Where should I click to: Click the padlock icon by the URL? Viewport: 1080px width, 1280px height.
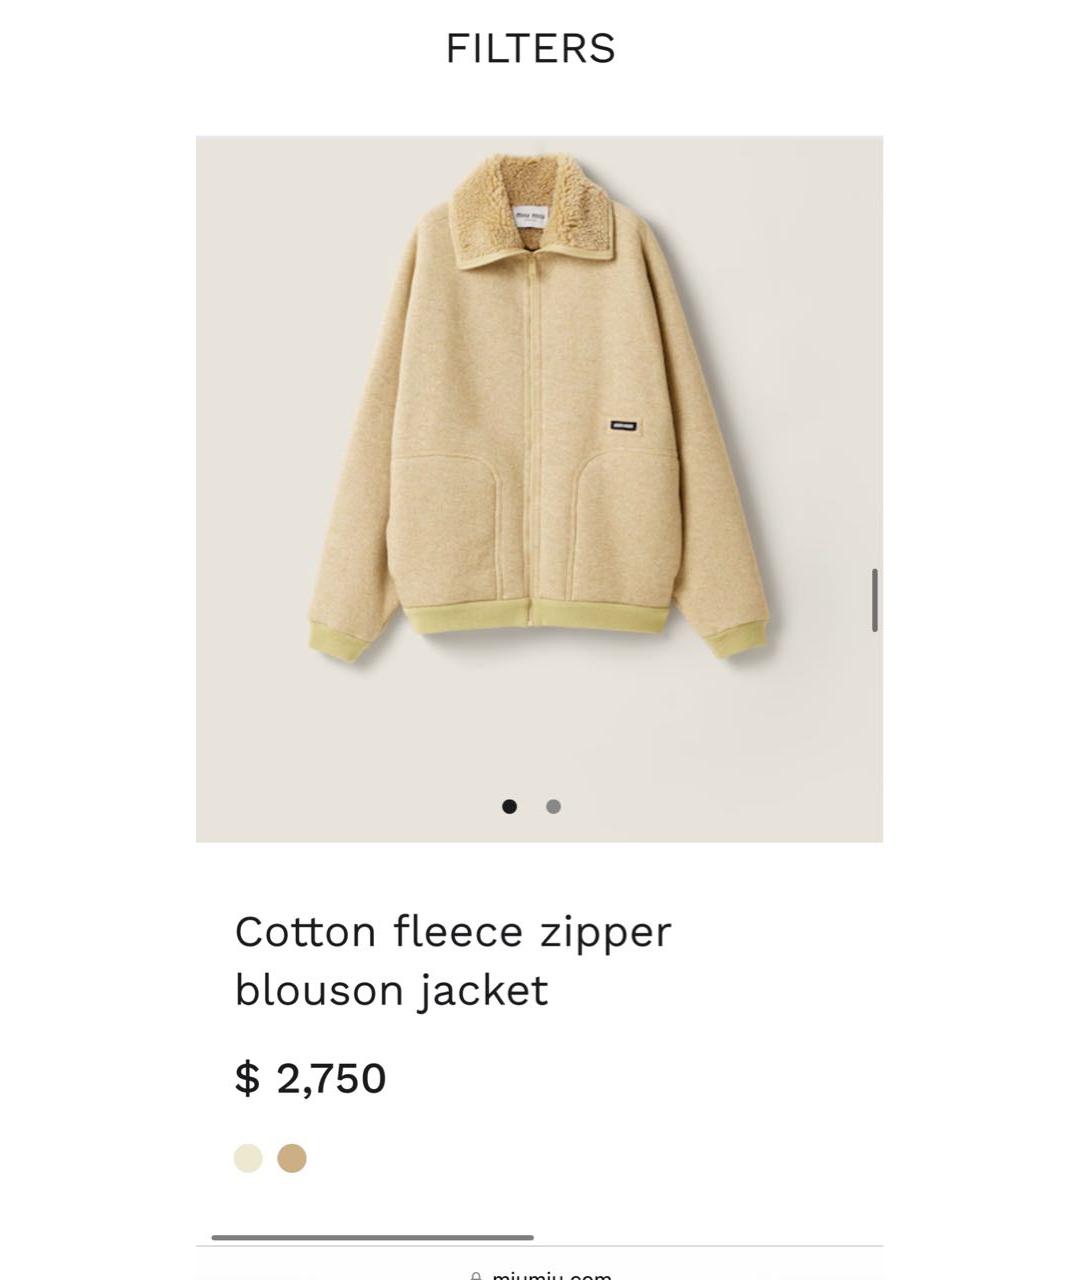click(476, 1276)
